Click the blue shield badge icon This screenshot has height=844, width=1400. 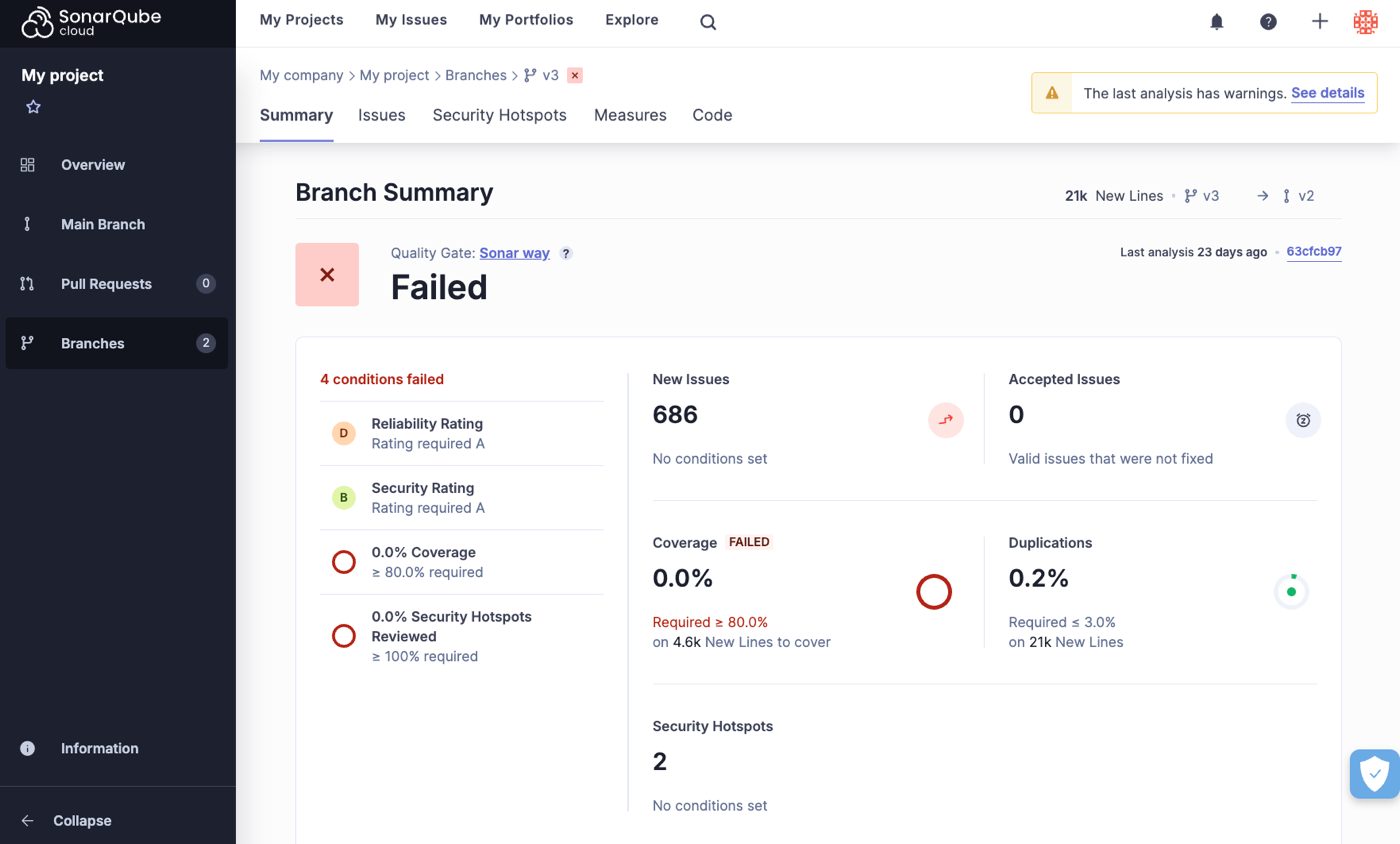coord(1374,773)
